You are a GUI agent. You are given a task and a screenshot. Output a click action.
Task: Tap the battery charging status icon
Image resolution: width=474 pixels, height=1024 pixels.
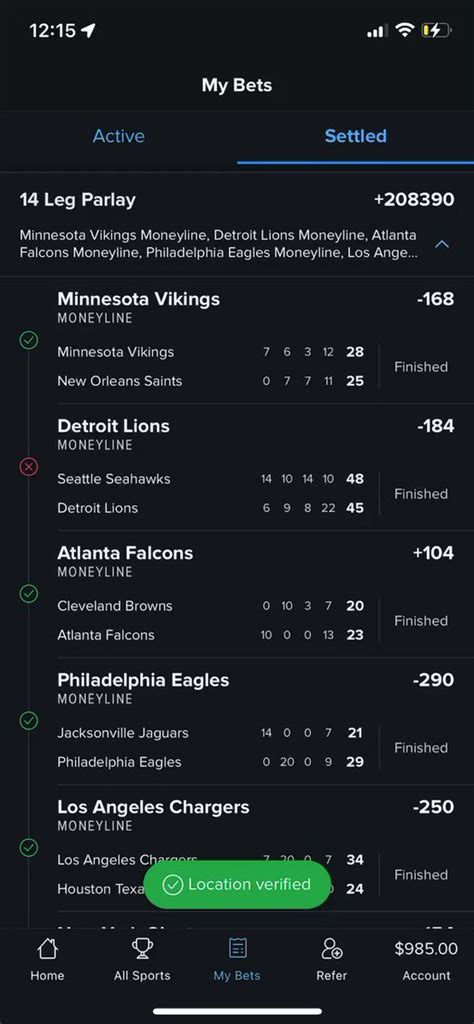(436, 30)
